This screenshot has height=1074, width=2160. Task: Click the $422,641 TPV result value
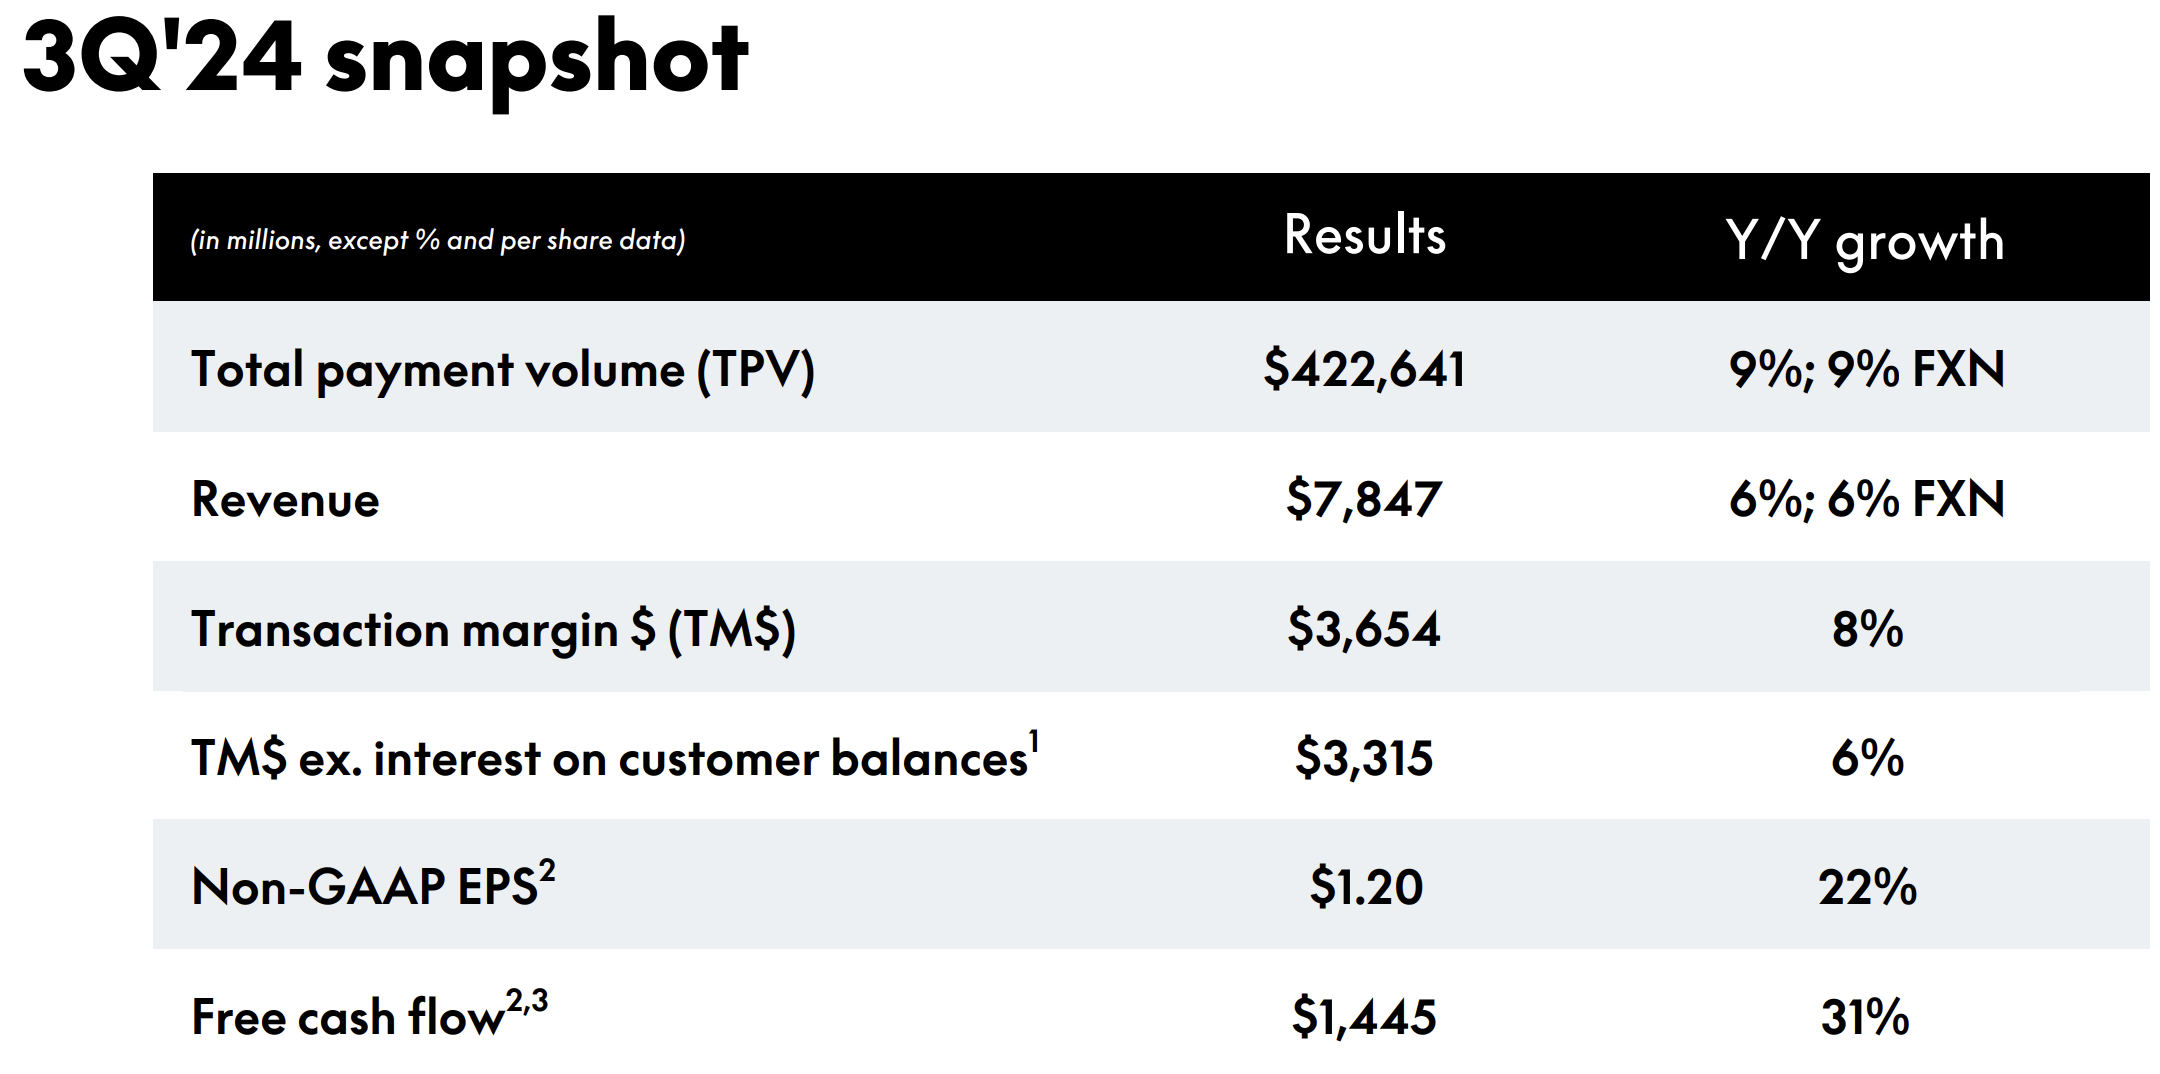pyautogui.click(x=1364, y=369)
